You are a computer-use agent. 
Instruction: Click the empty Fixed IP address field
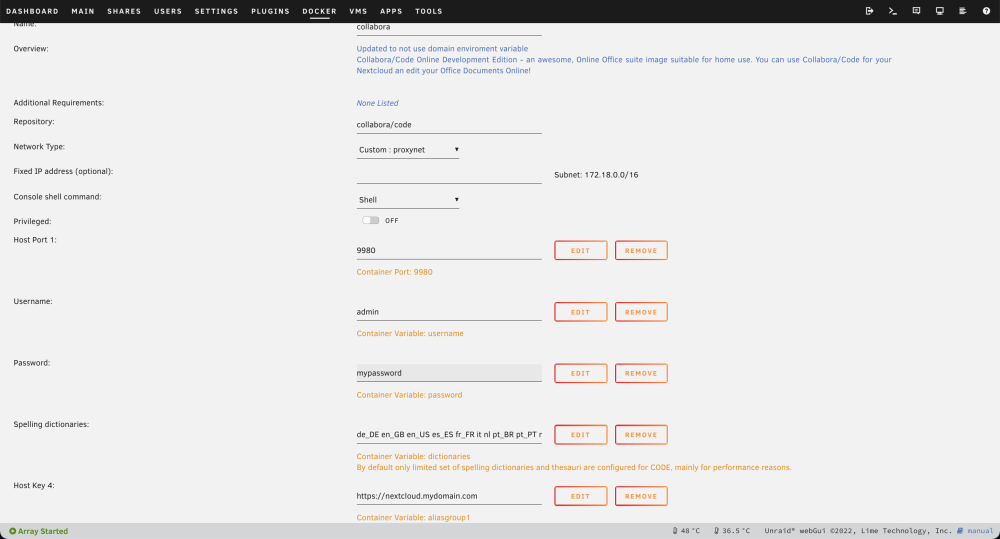449,175
